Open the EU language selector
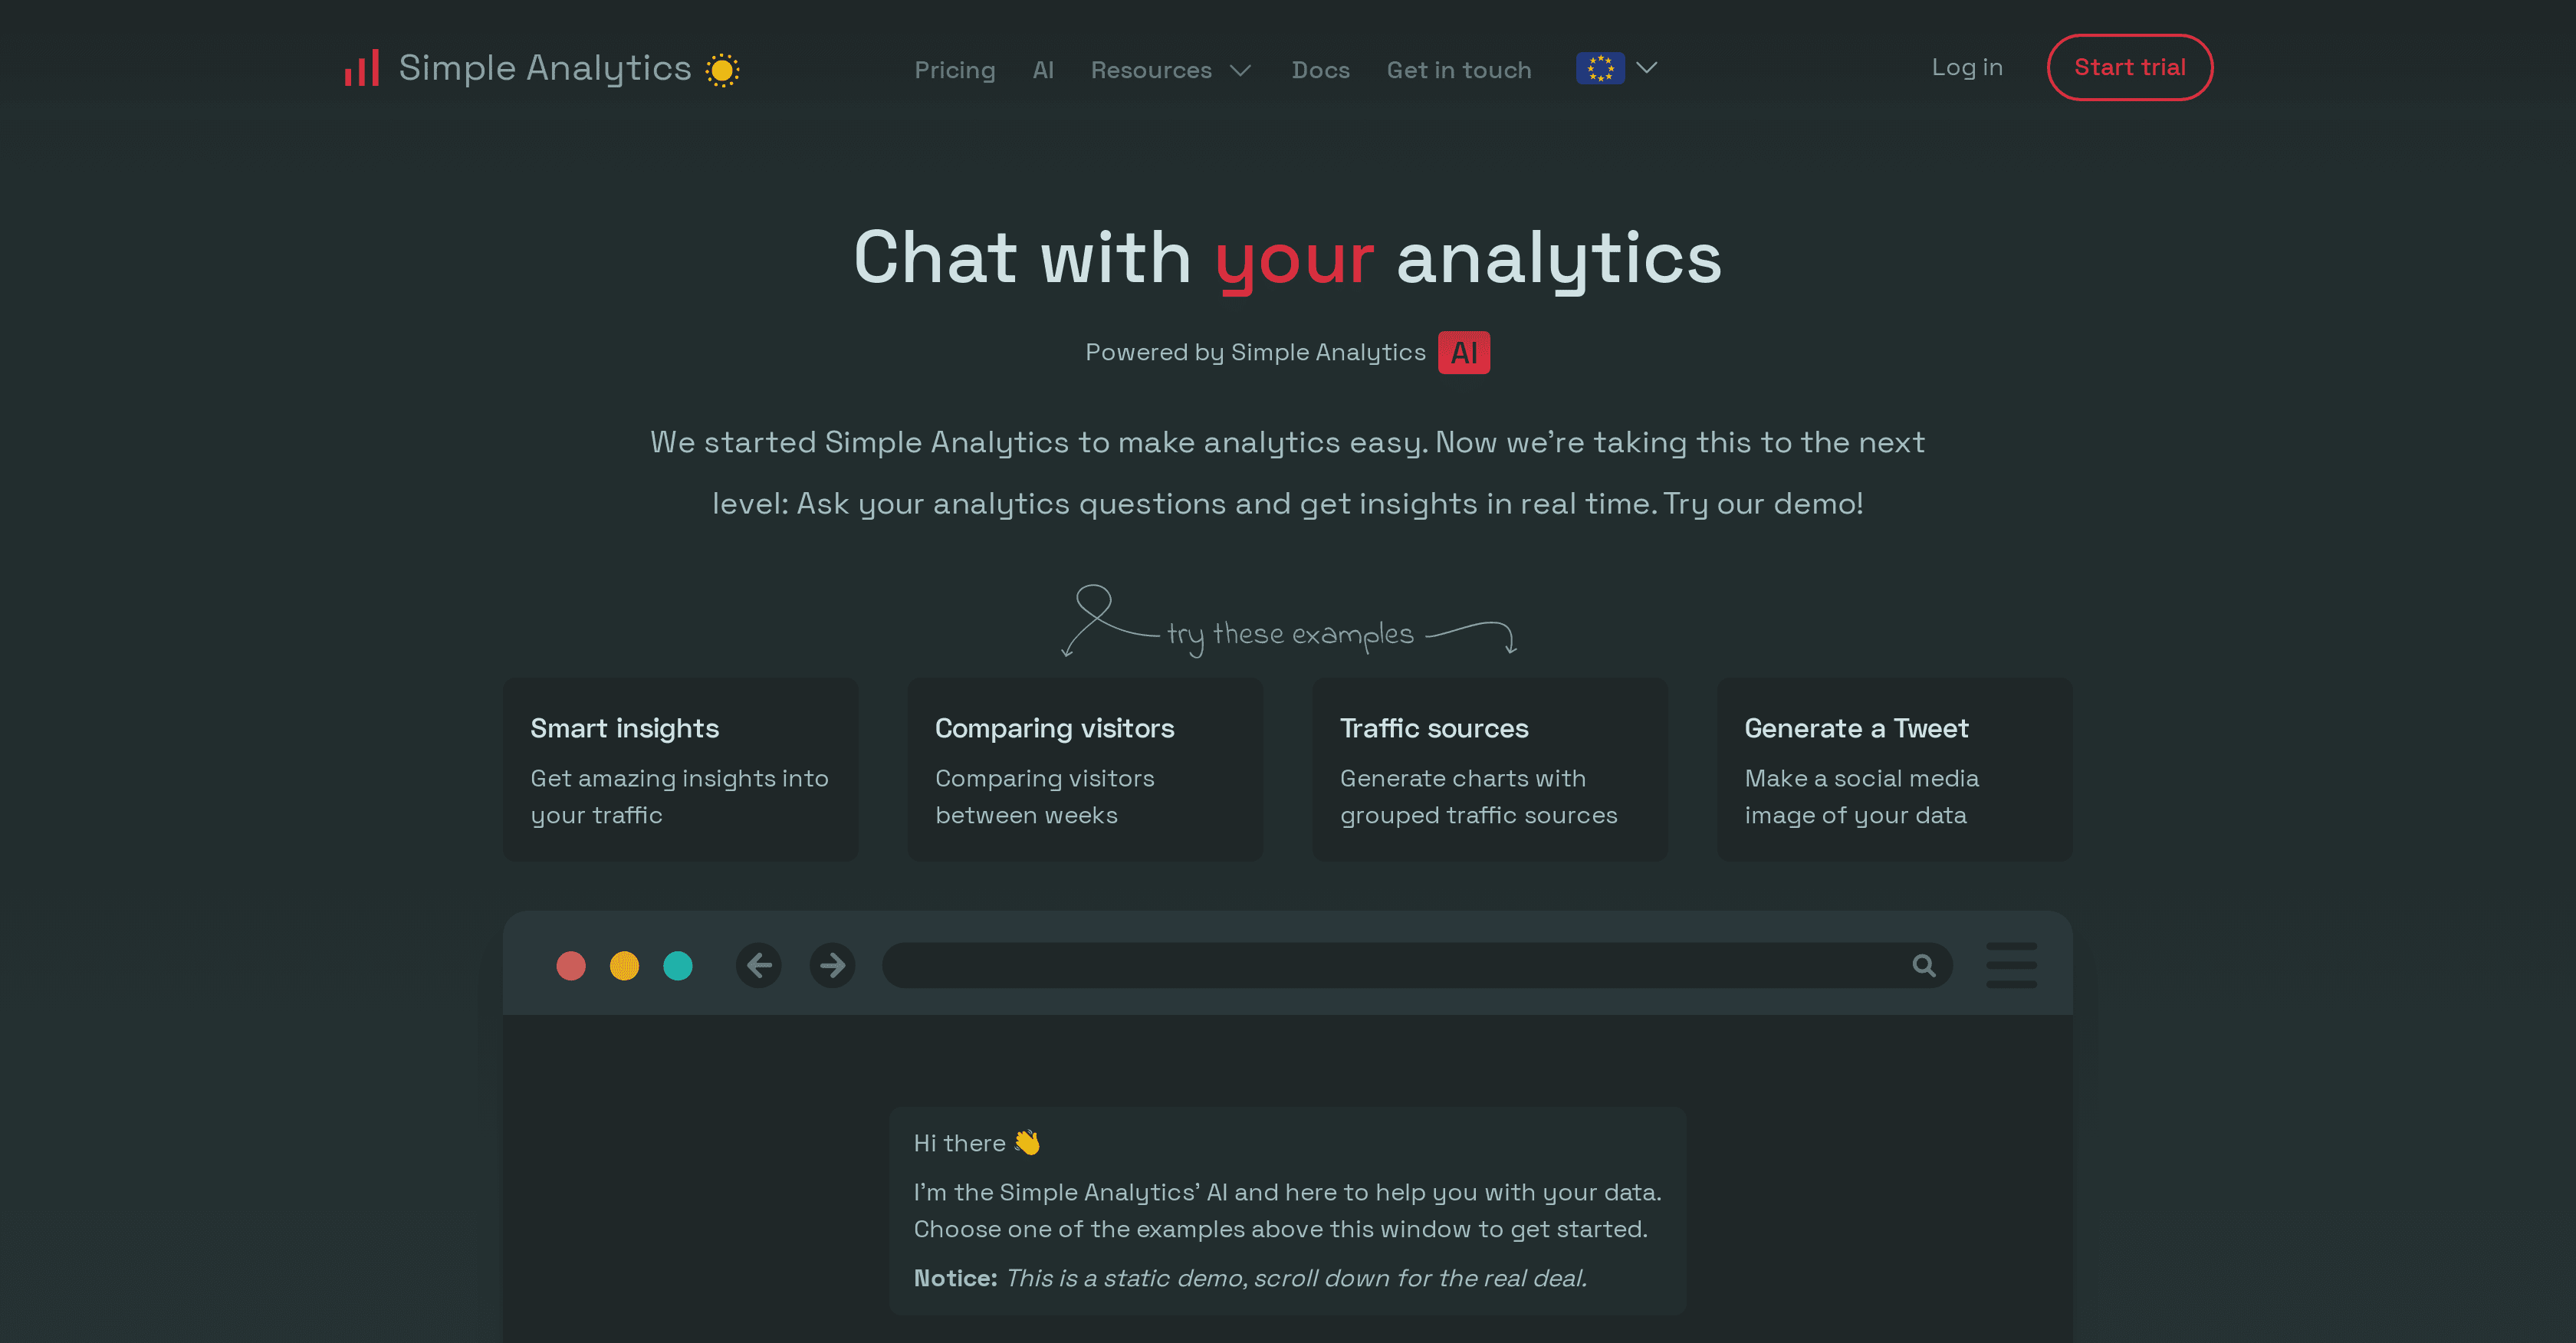 1601,68
